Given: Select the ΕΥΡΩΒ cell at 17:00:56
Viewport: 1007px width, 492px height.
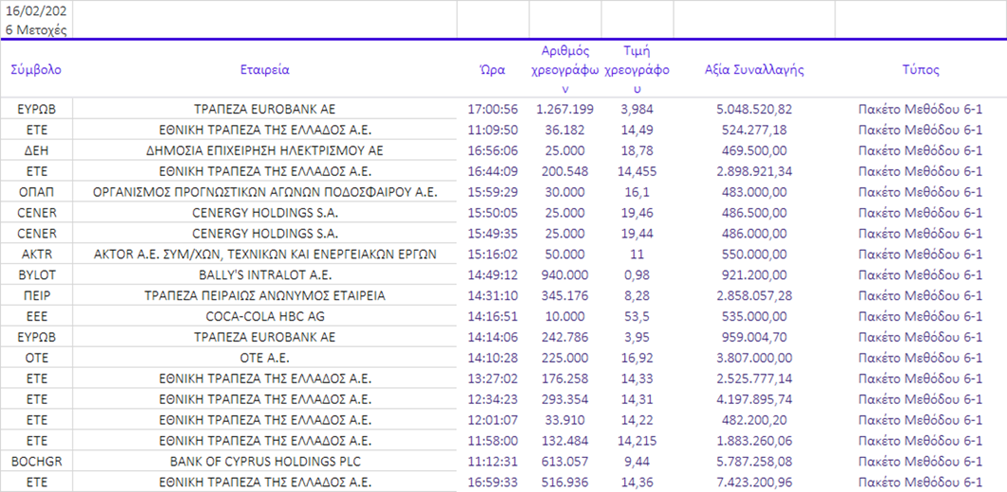Looking at the screenshot, I should [x=37, y=109].
